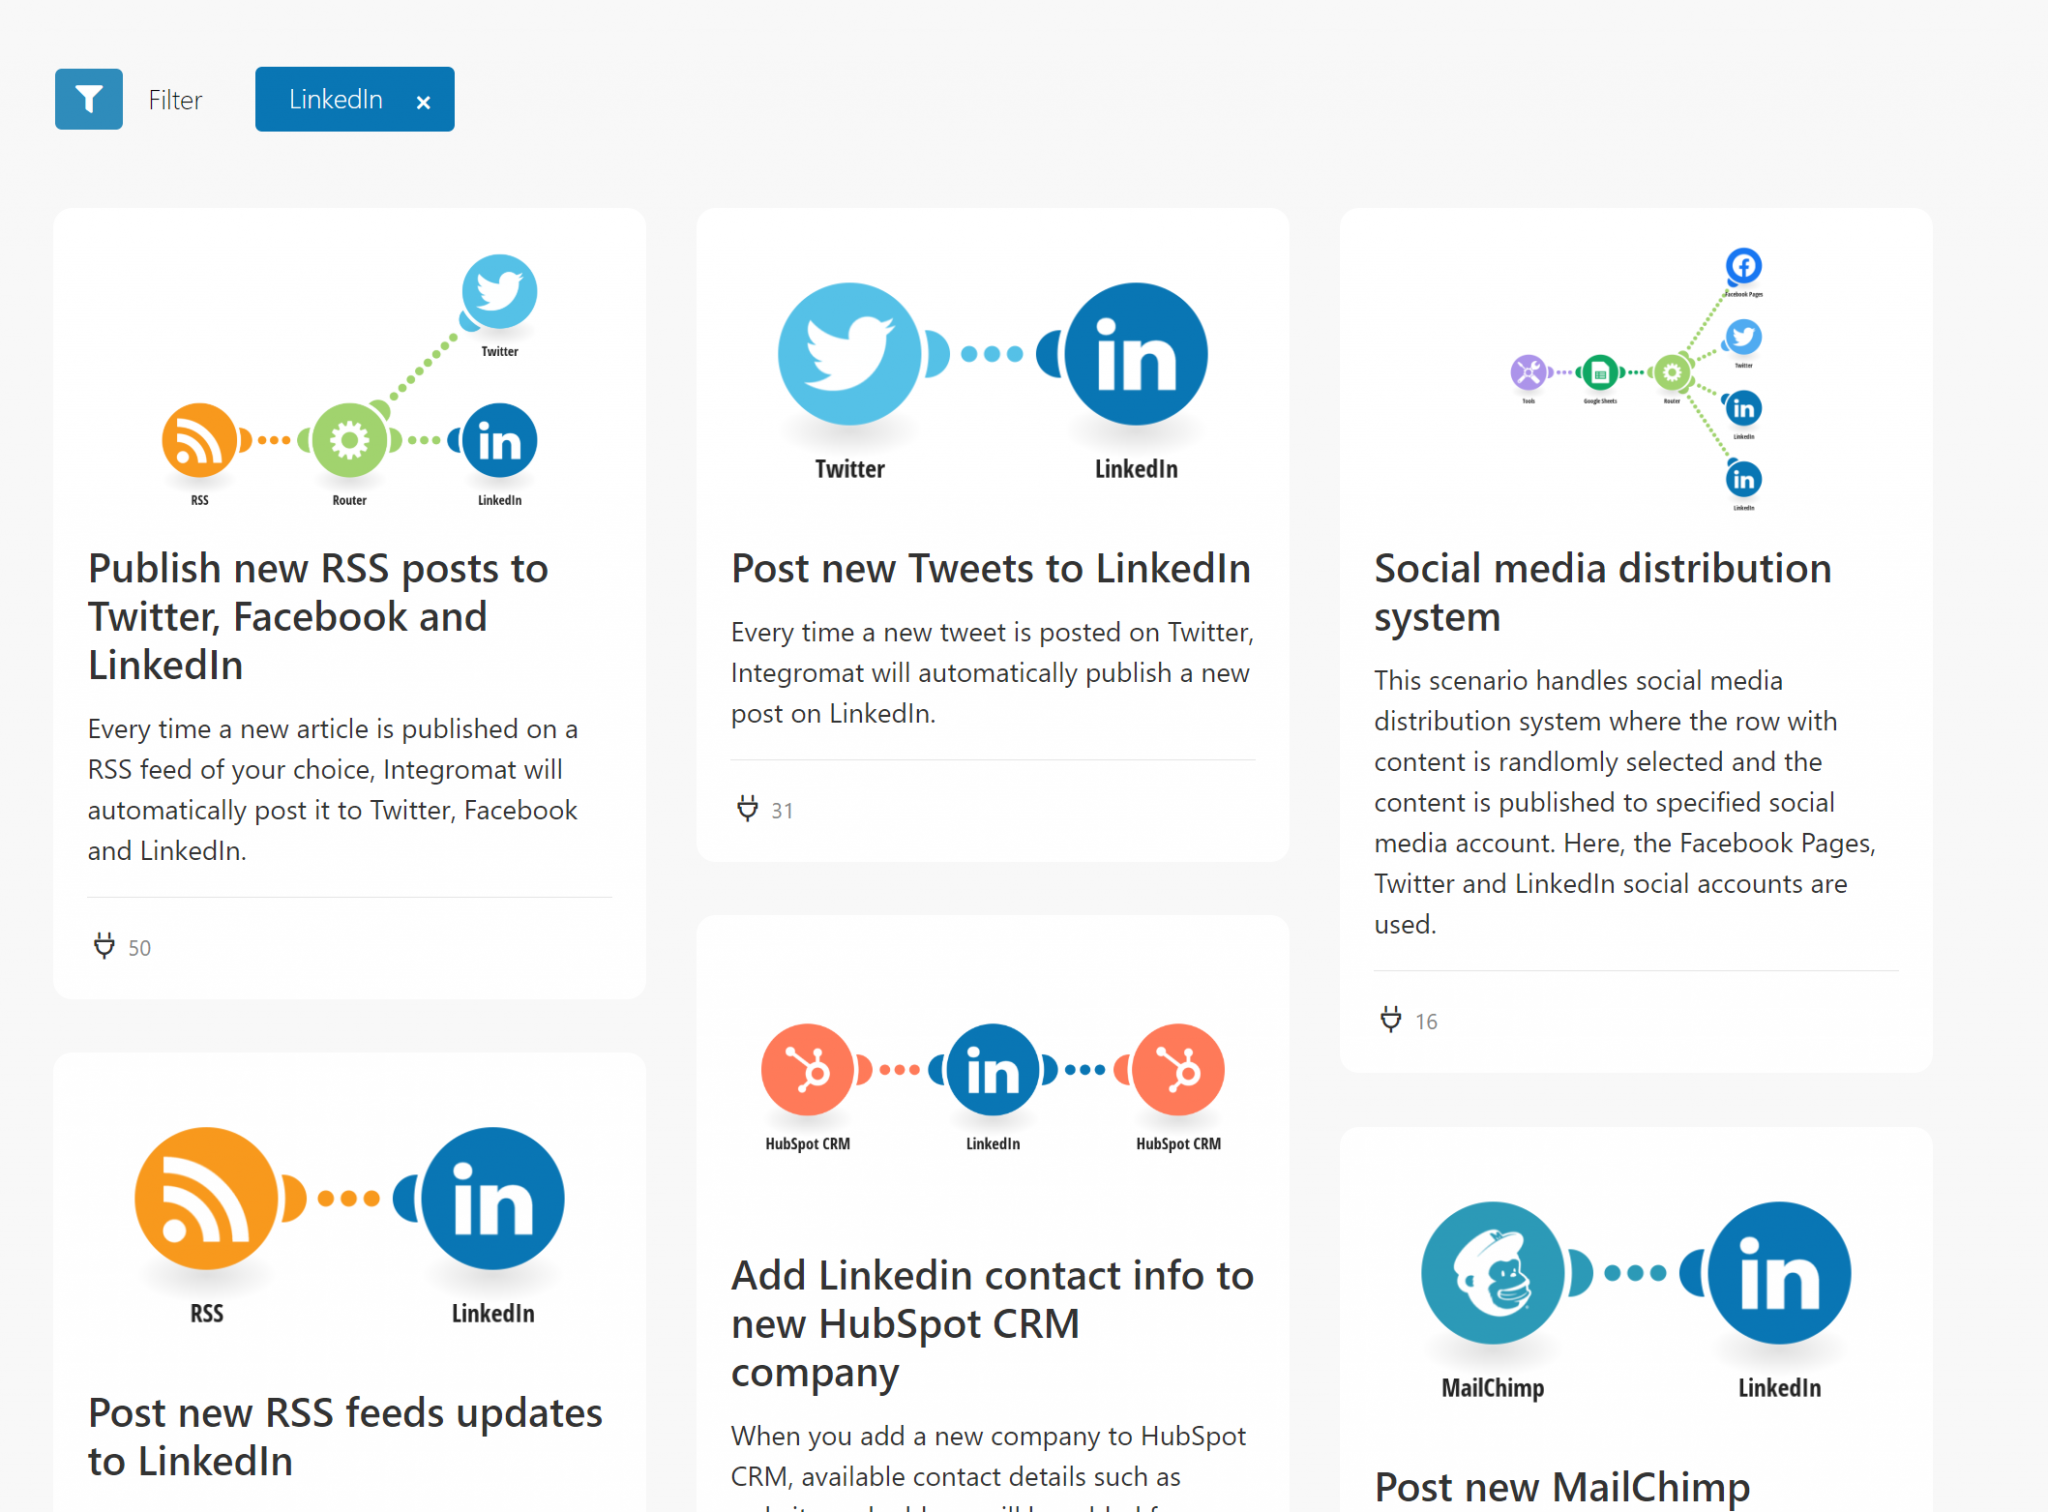Image resolution: width=2048 pixels, height=1512 pixels.
Task: Open the Post new Tweets to LinkedIn template
Action: click(x=991, y=568)
